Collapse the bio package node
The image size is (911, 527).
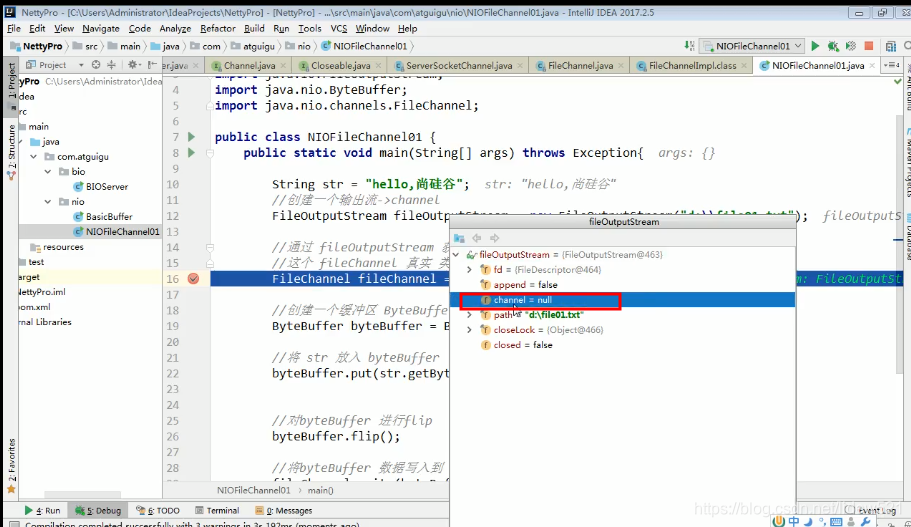(x=48, y=171)
